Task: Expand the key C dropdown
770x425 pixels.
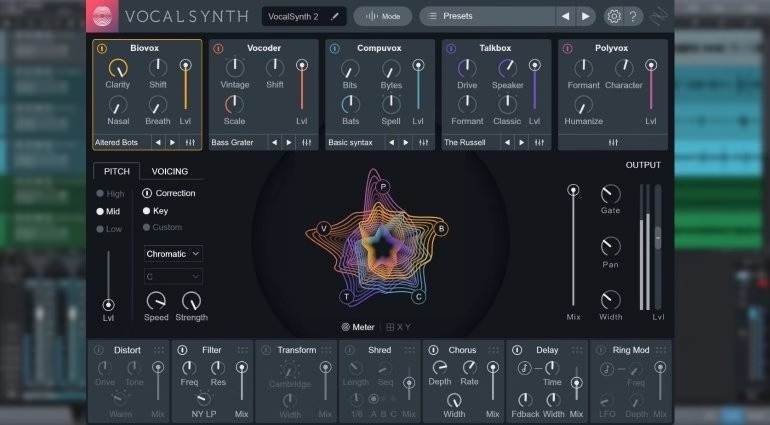Action: coord(173,275)
